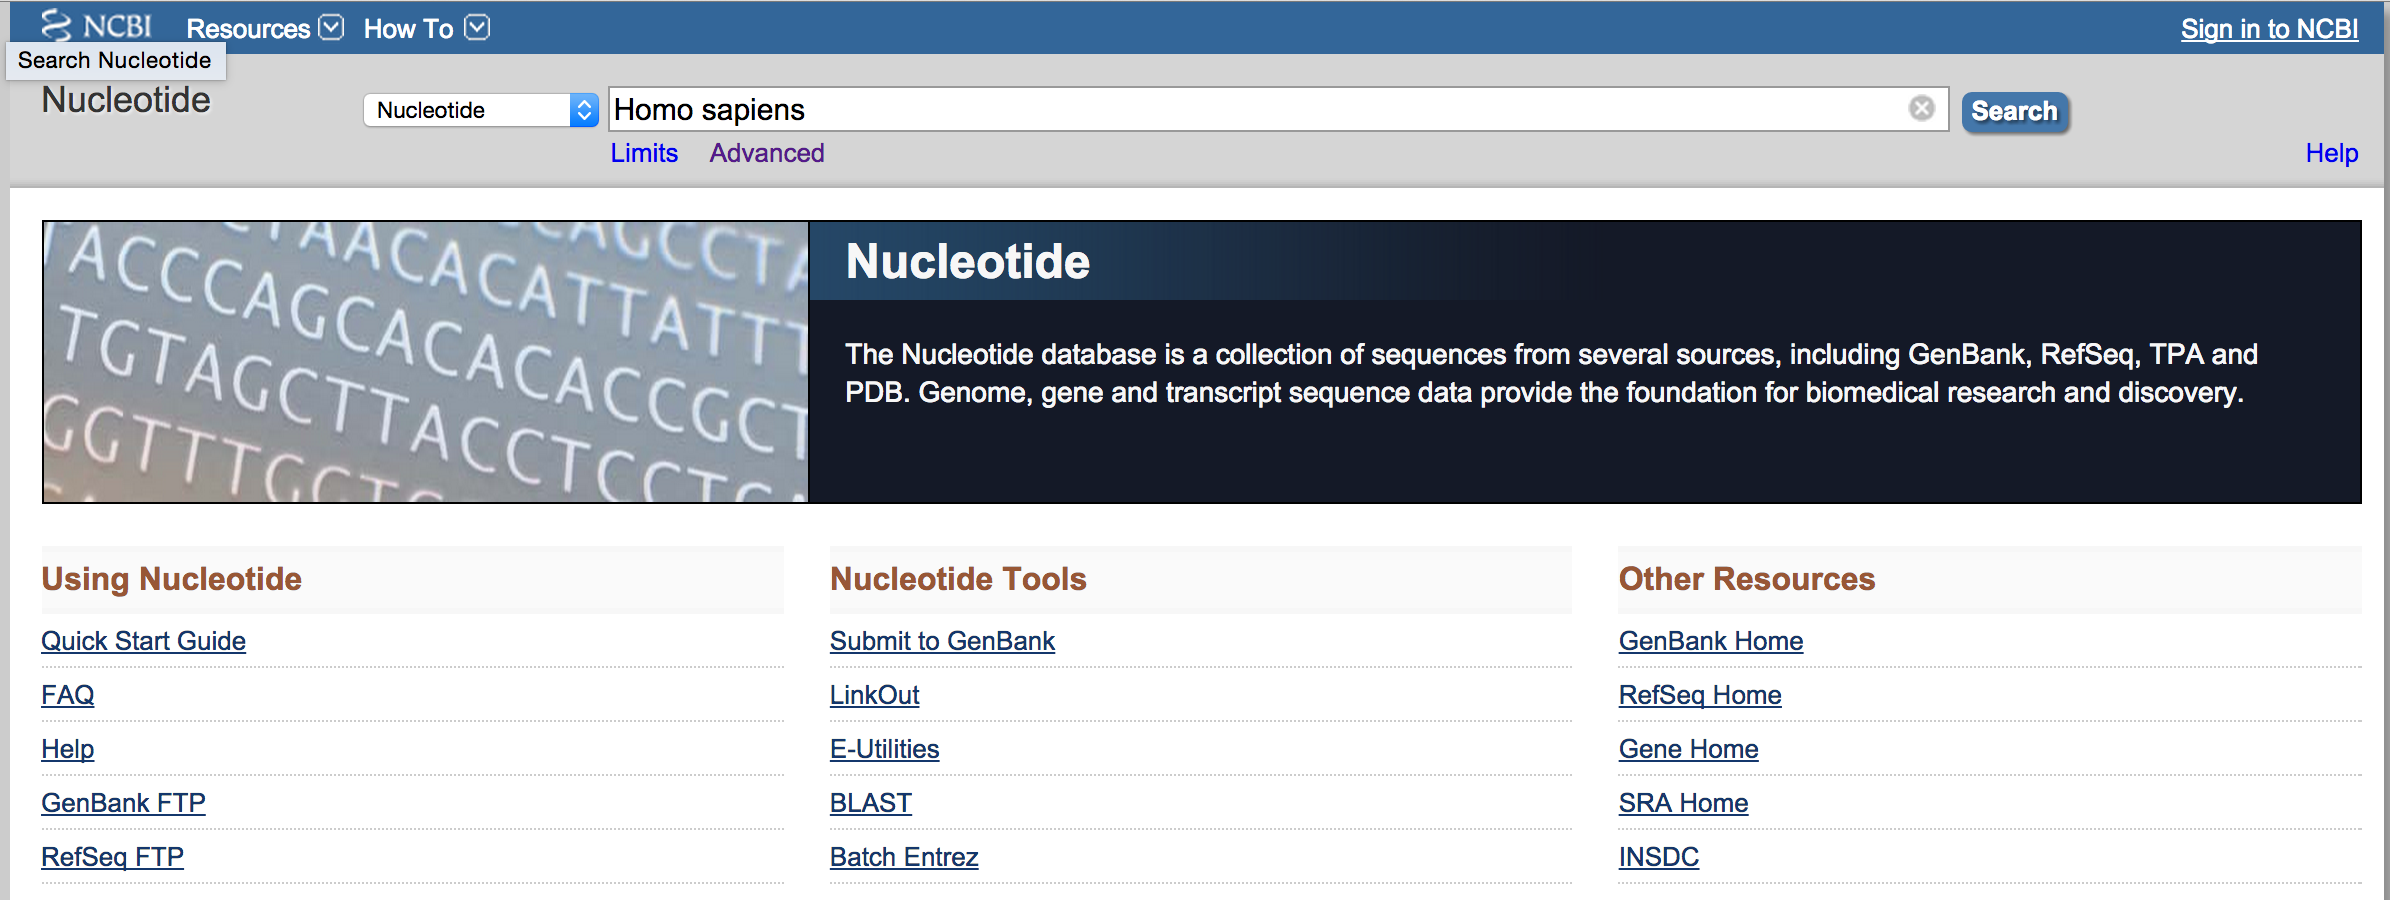The height and width of the screenshot is (900, 2390).
Task: Open the Limits link
Action: coord(644,153)
